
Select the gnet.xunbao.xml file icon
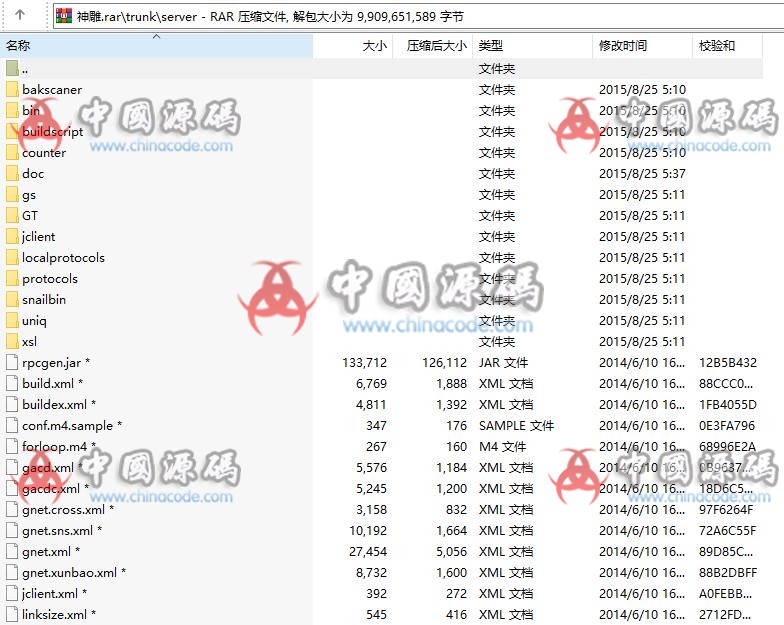12,572
